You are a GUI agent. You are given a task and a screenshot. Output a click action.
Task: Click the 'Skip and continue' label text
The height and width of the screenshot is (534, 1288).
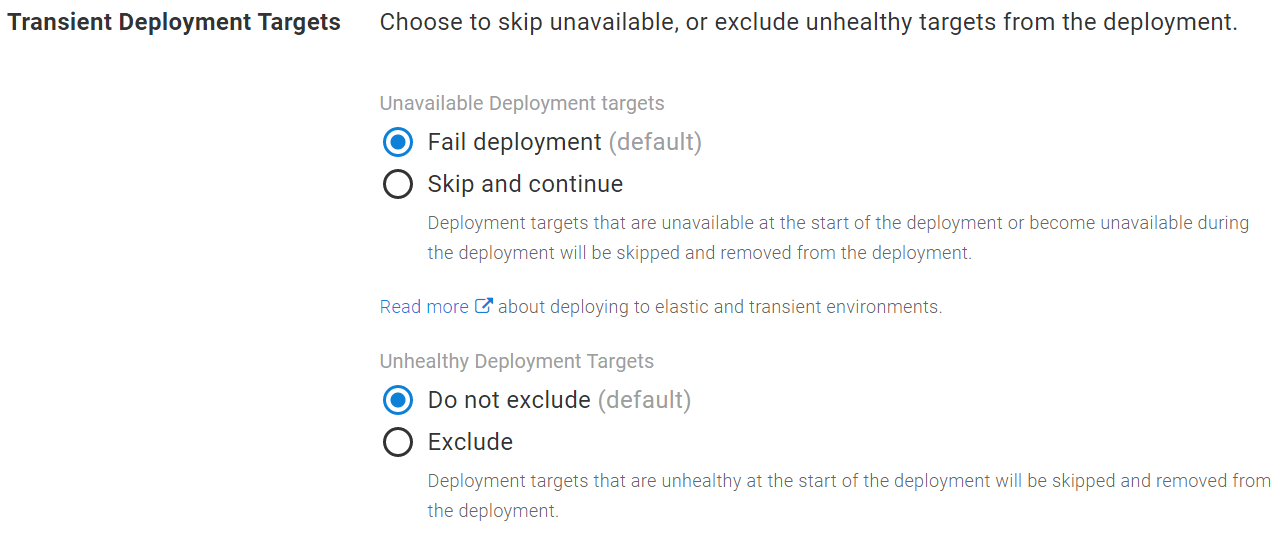(x=525, y=184)
